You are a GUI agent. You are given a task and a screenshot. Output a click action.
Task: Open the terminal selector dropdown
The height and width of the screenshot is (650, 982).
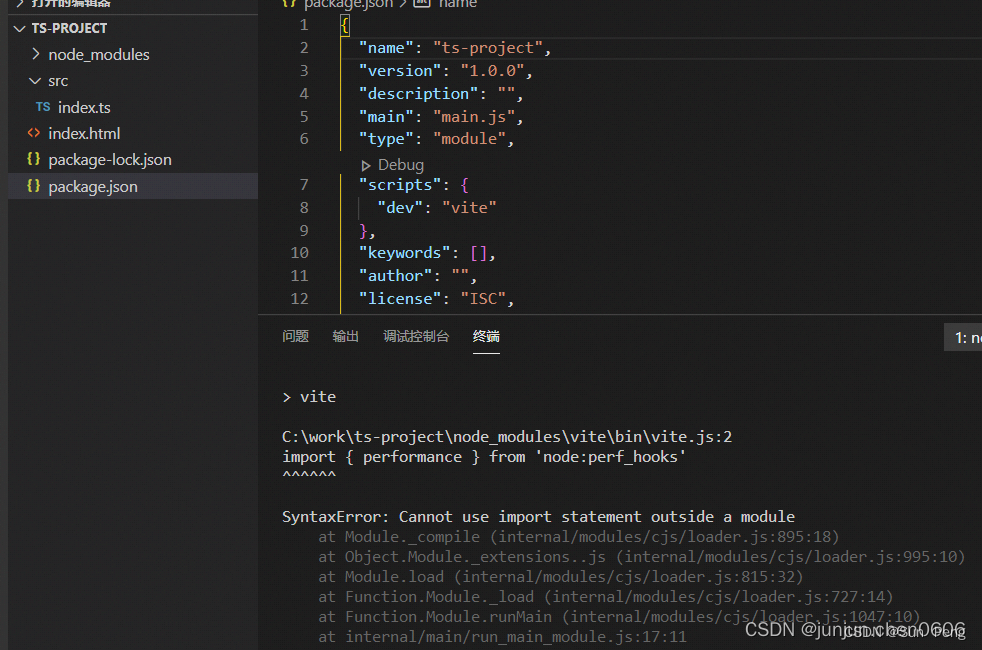coord(963,338)
